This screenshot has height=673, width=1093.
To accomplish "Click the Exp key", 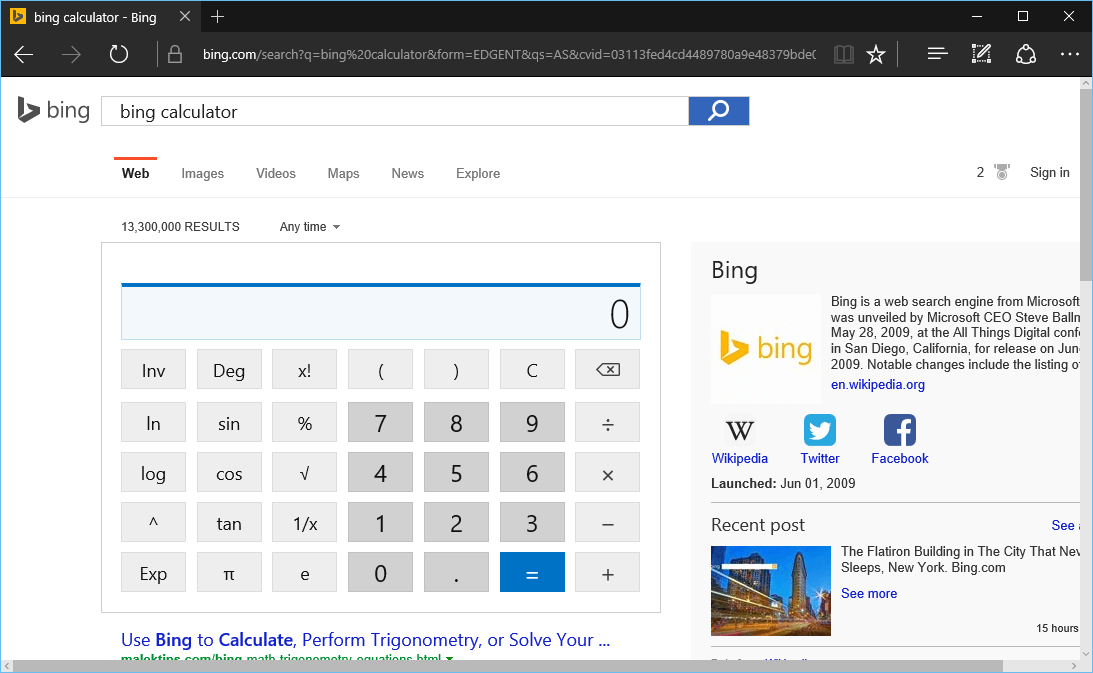I will 153,573.
